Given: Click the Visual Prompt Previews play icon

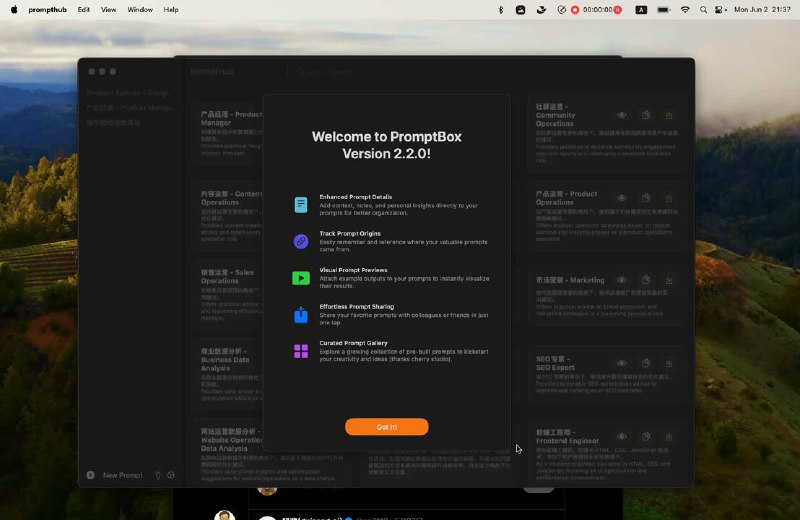Looking at the screenshot, I should pos(301,278).
